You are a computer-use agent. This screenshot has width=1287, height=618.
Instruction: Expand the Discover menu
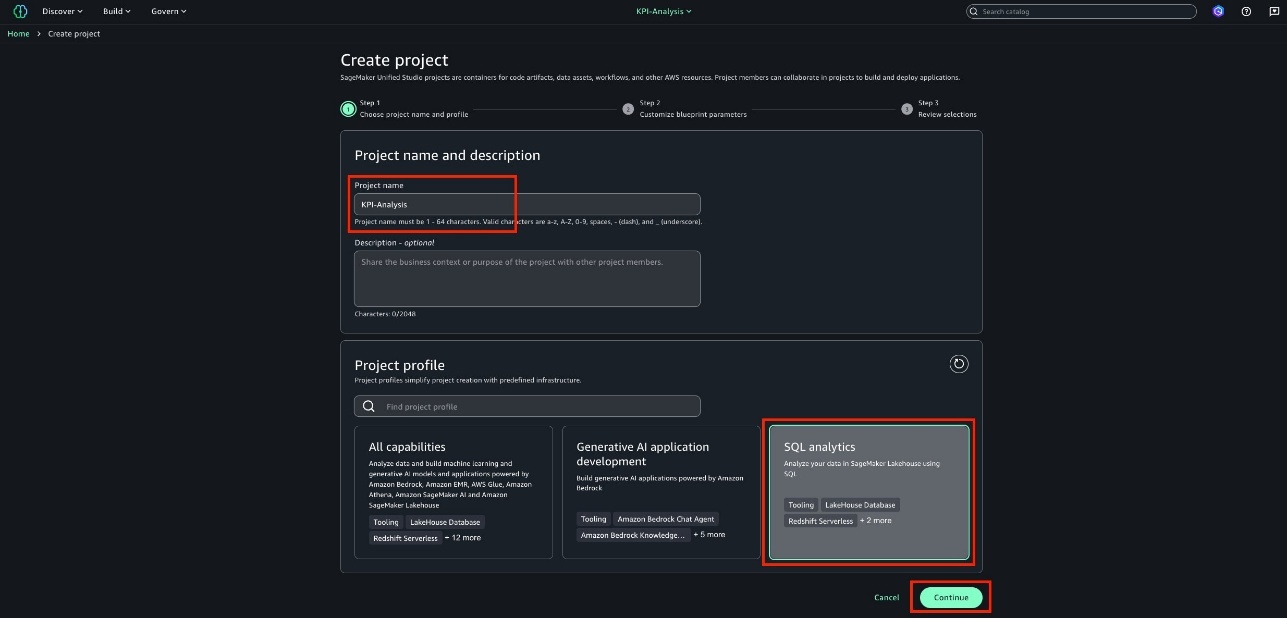(x=62, y=11)
